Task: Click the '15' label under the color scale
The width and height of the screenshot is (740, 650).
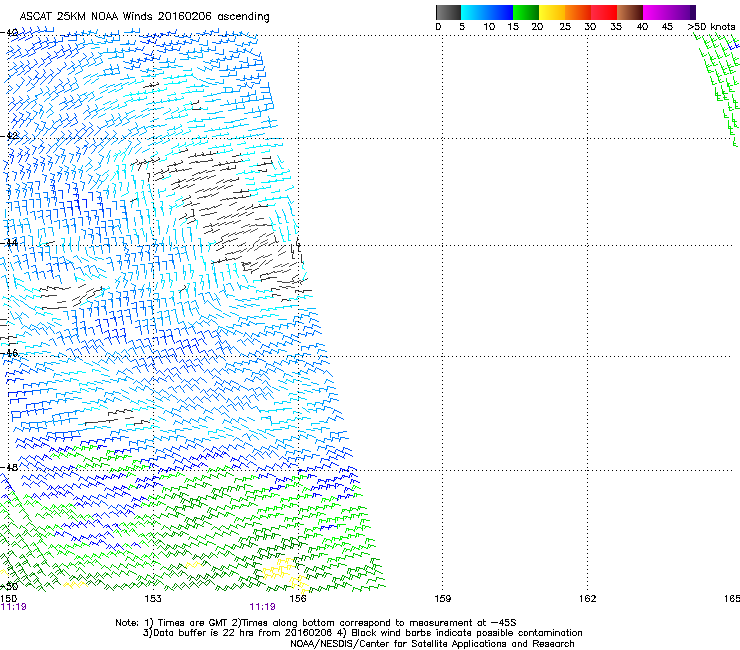Action: (513, 27)
